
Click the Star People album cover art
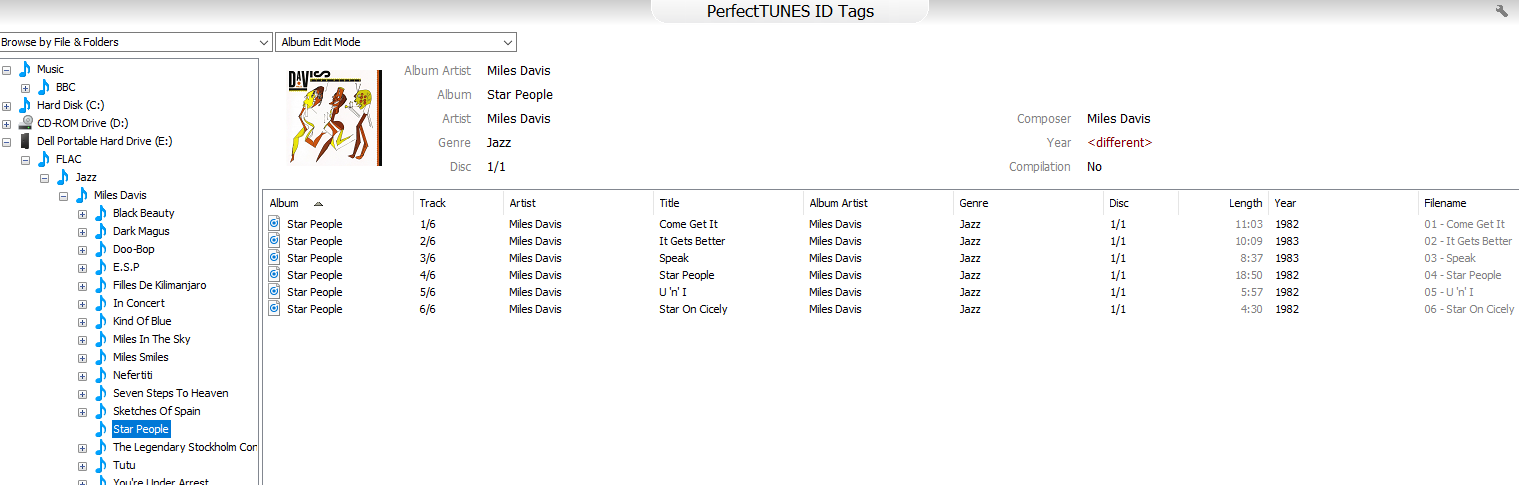click(335, 117)
